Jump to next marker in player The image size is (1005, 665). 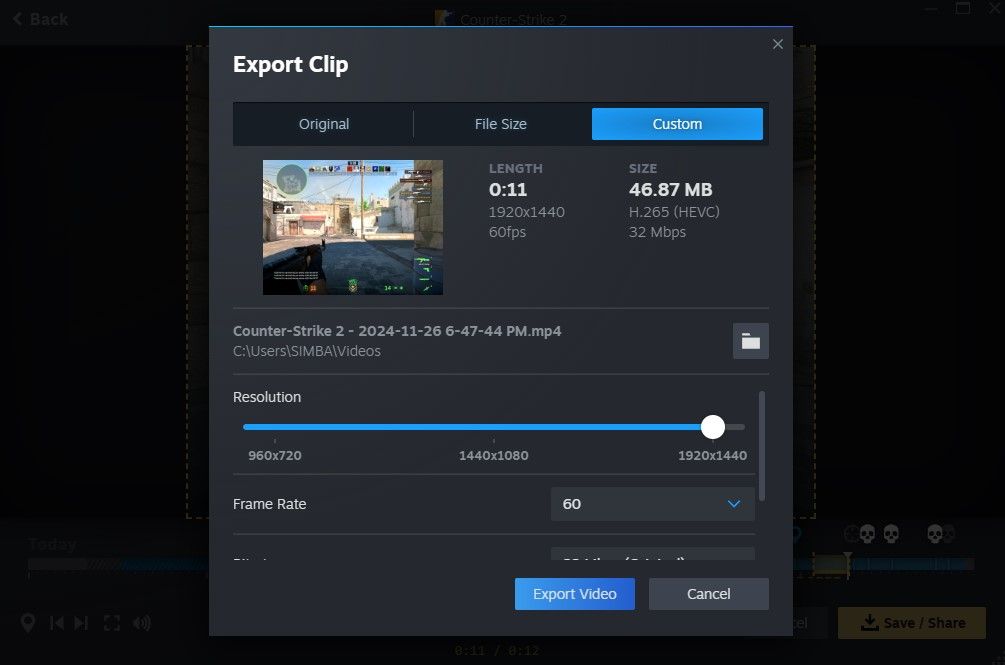pos(81,623)
